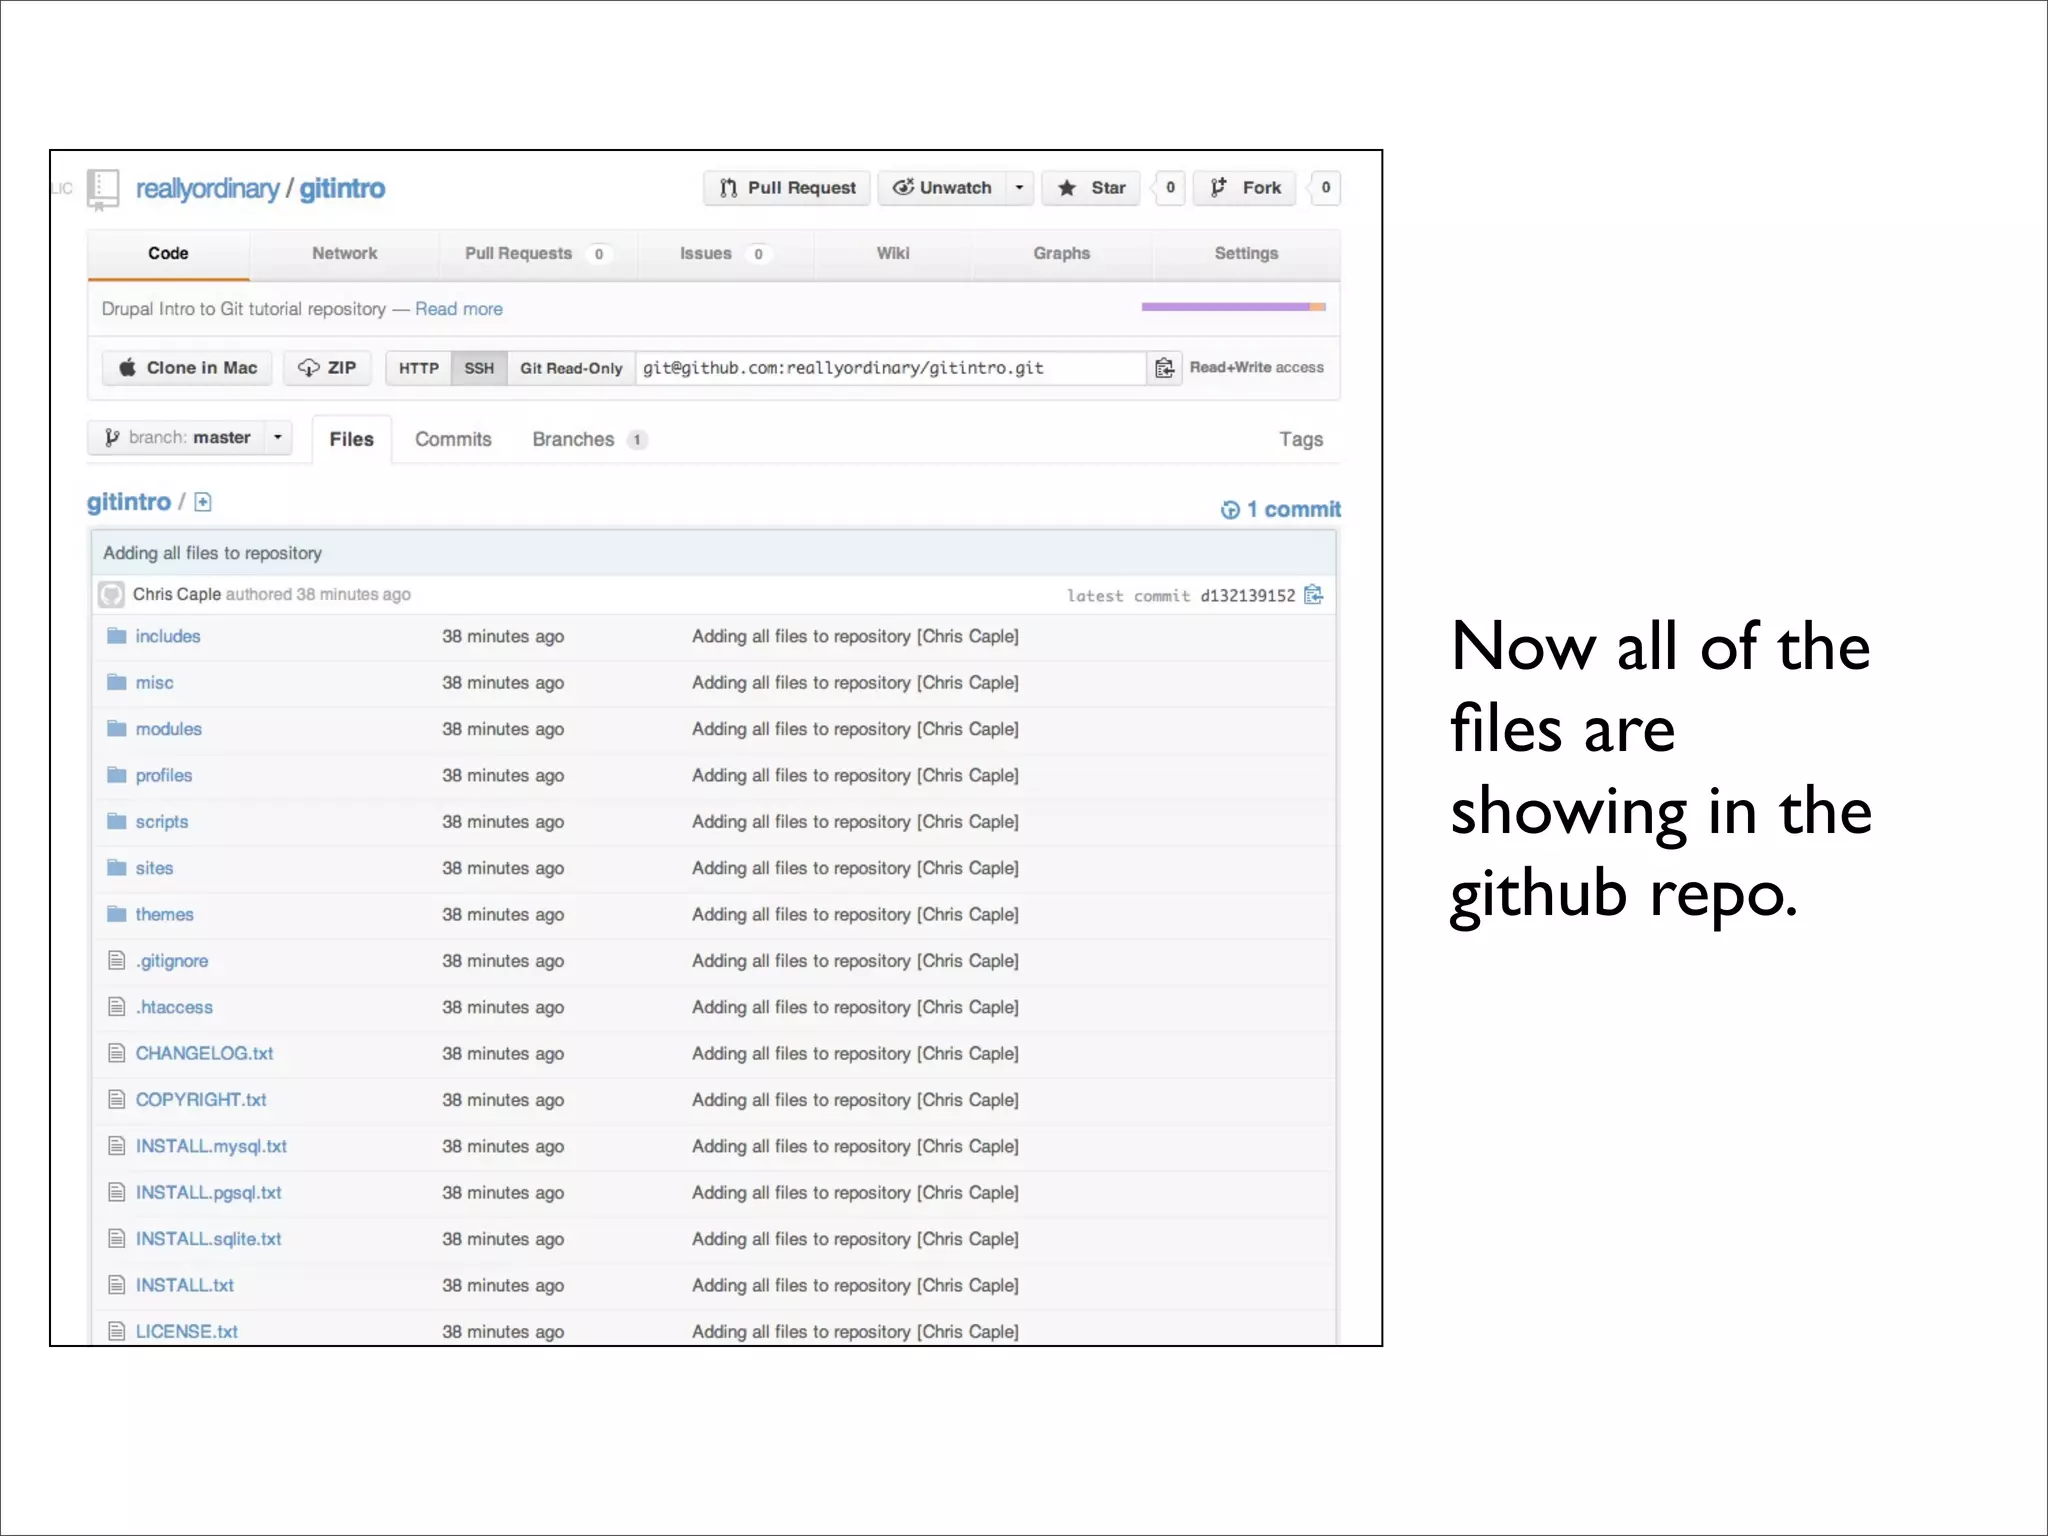Click 'Adding all files to repository' header message
Screen dimensions: 2048x1536
coord(213,553)
